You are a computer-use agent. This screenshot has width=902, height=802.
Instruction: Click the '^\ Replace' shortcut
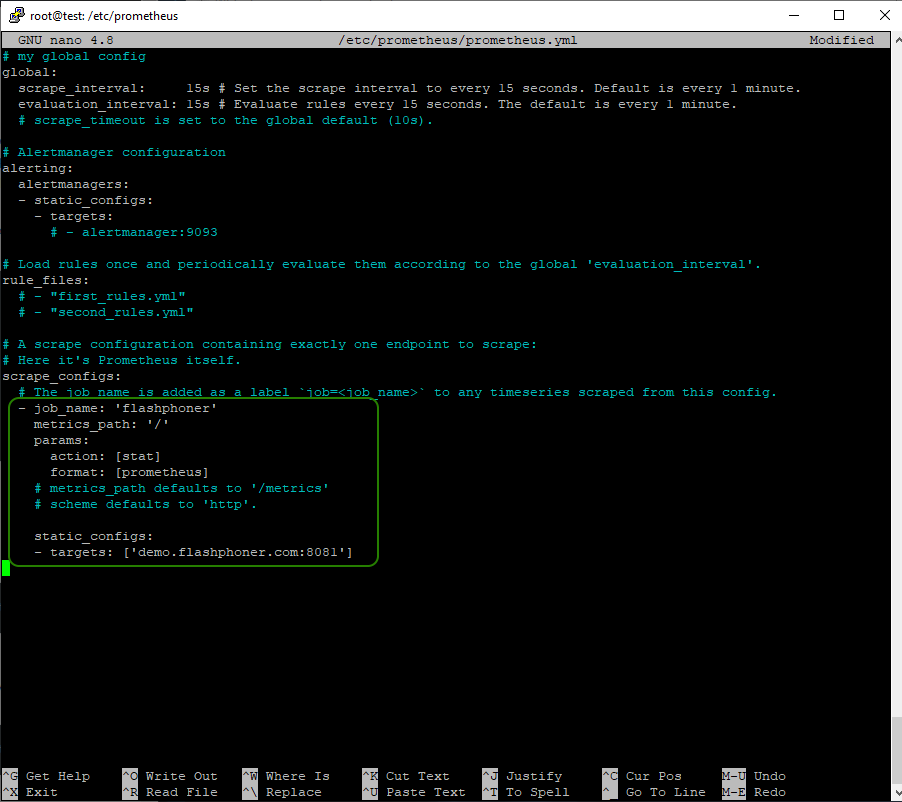coord(282,792)
